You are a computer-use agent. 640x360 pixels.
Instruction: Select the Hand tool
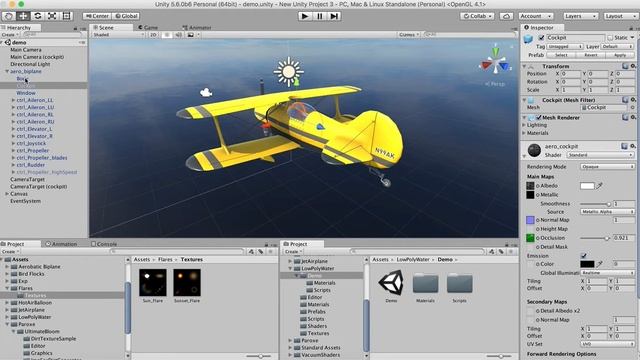tap(9, 16)
